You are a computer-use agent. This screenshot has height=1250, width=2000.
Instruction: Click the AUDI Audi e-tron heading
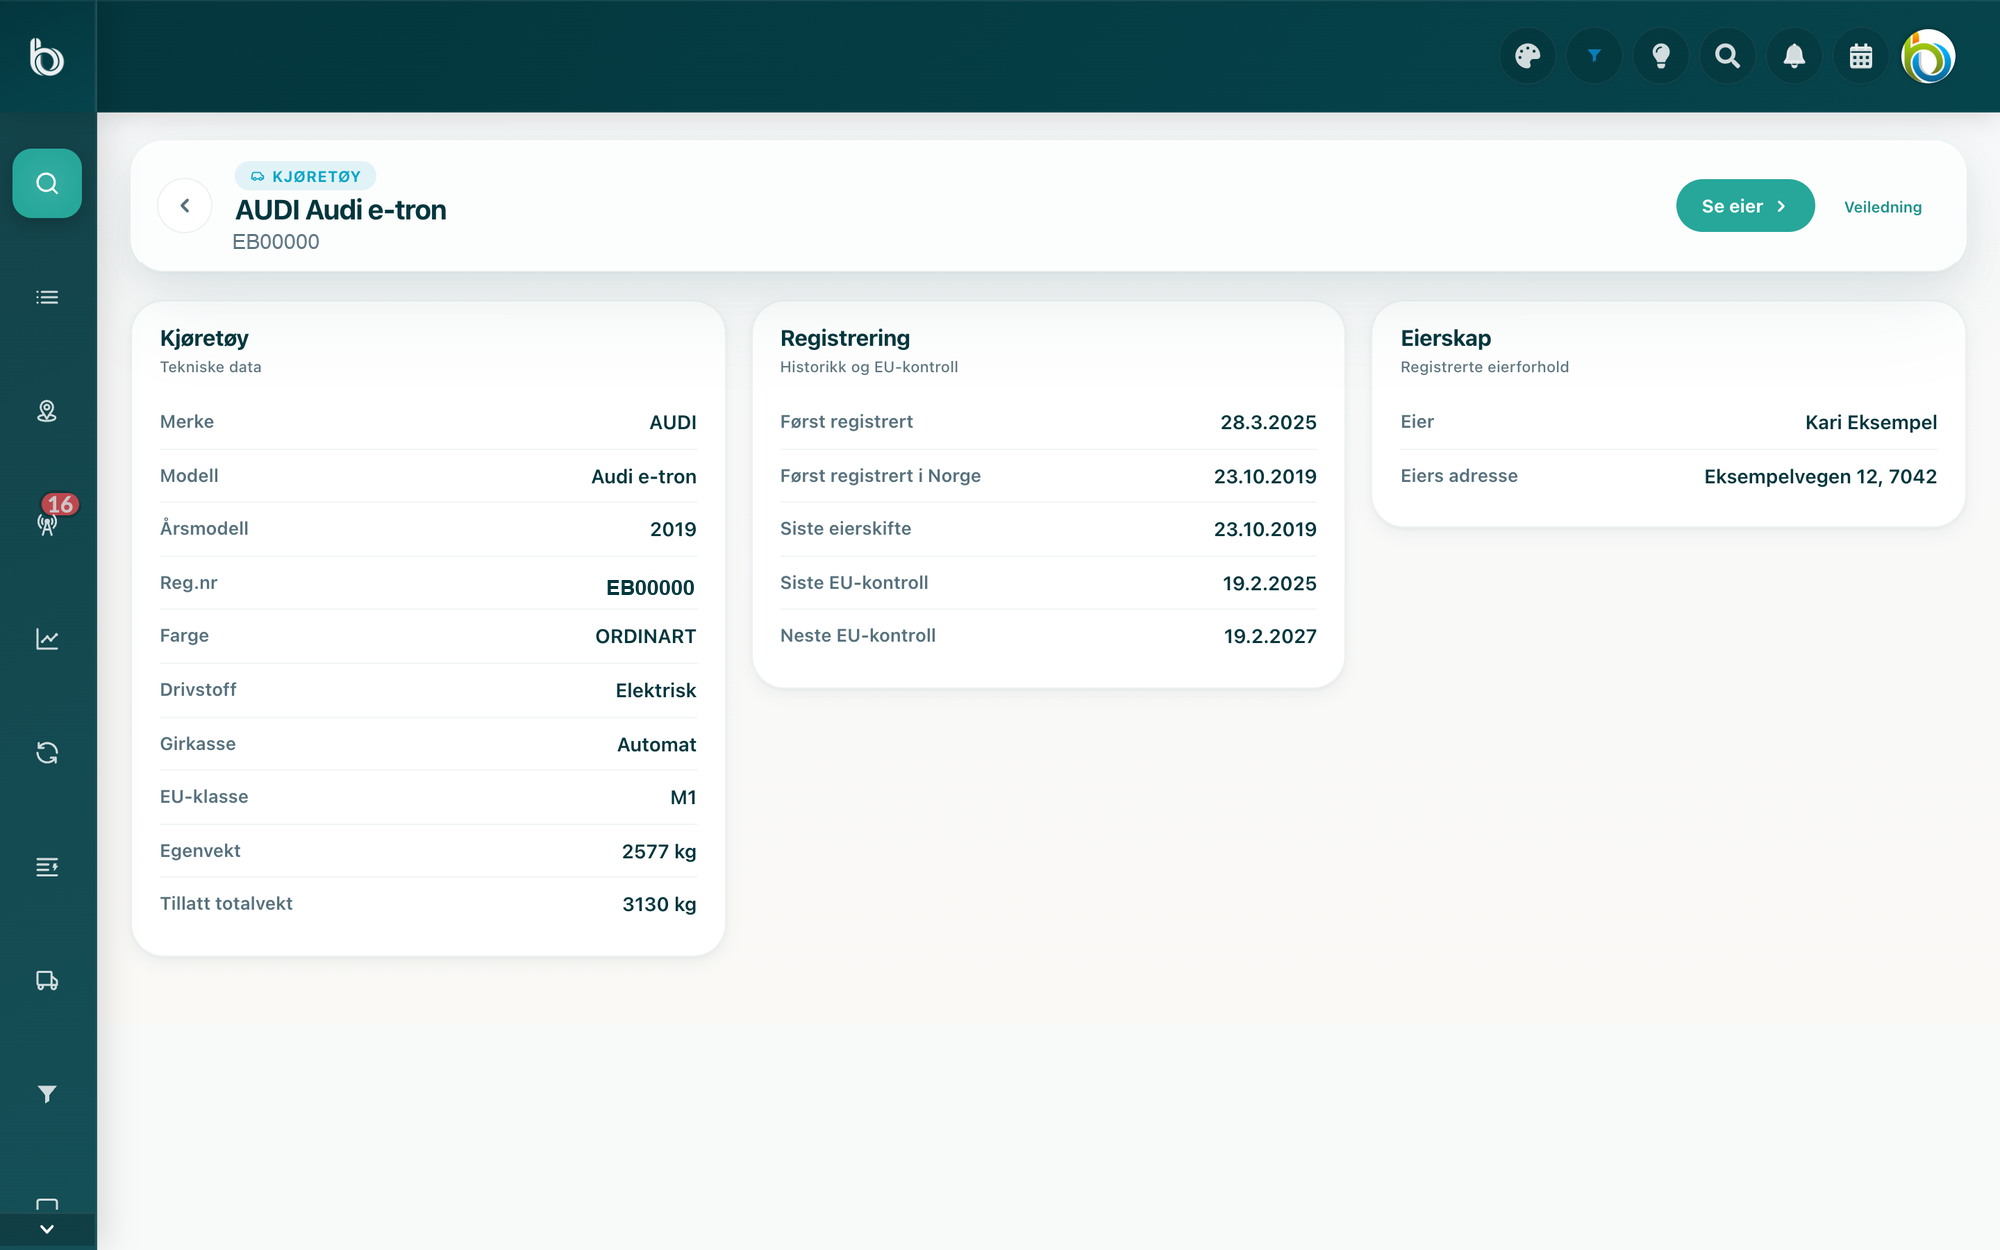tap(341, 210)
